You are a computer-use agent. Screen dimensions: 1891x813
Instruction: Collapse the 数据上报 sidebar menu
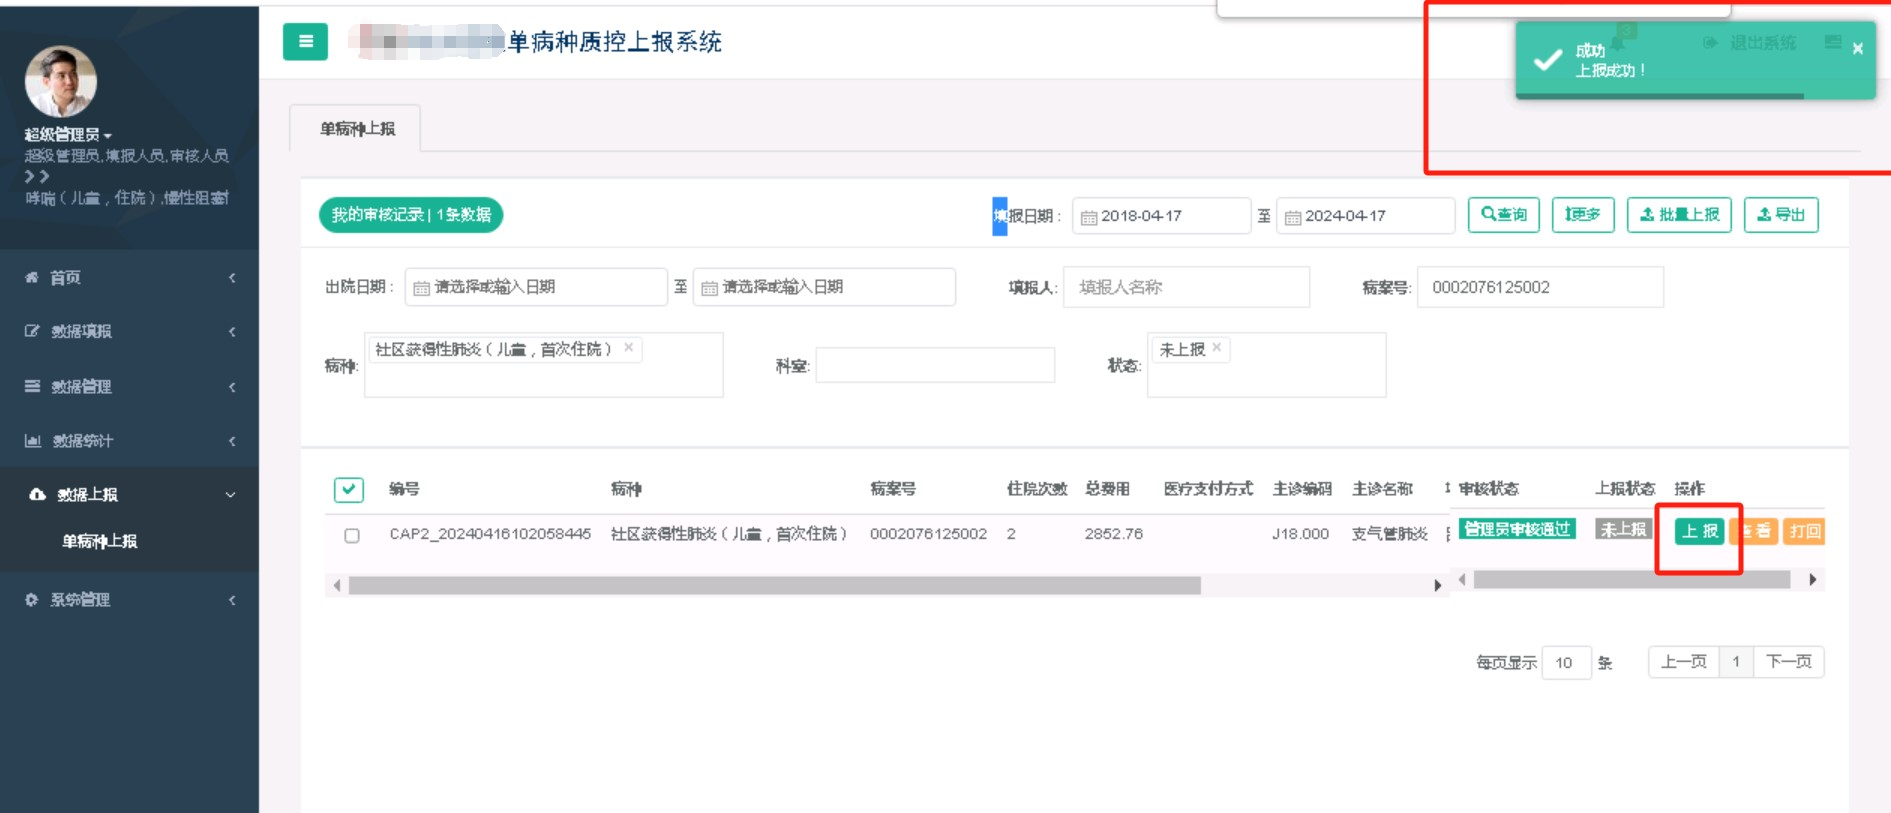tap(87, 494)
